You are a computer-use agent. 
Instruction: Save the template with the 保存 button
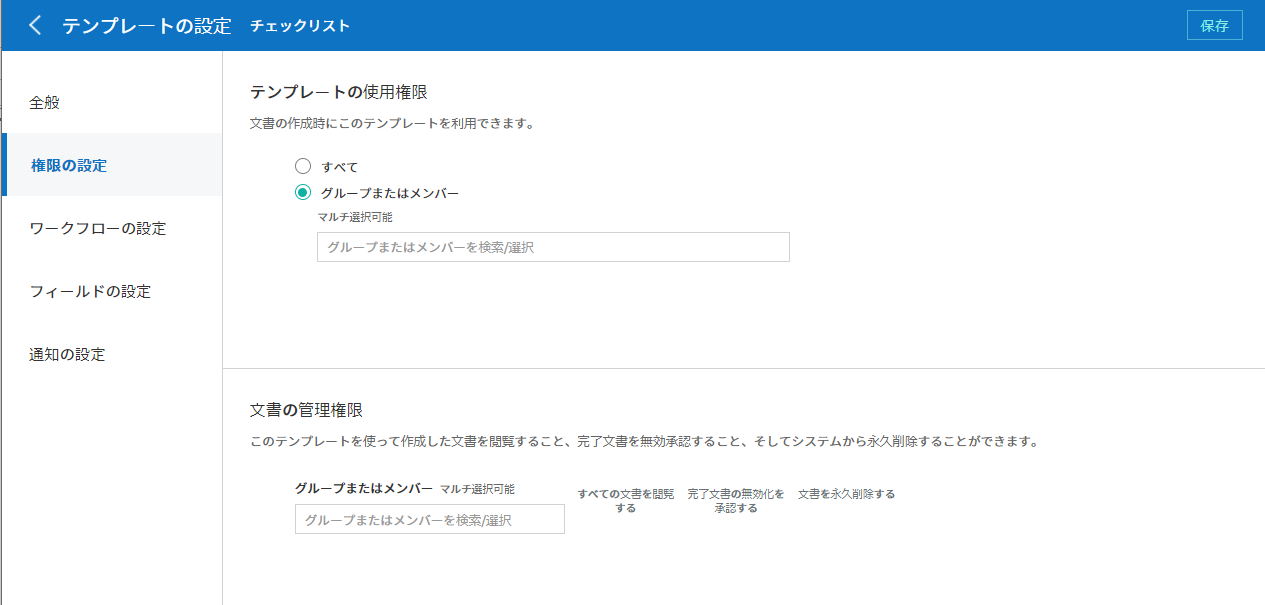(1214, 26)
